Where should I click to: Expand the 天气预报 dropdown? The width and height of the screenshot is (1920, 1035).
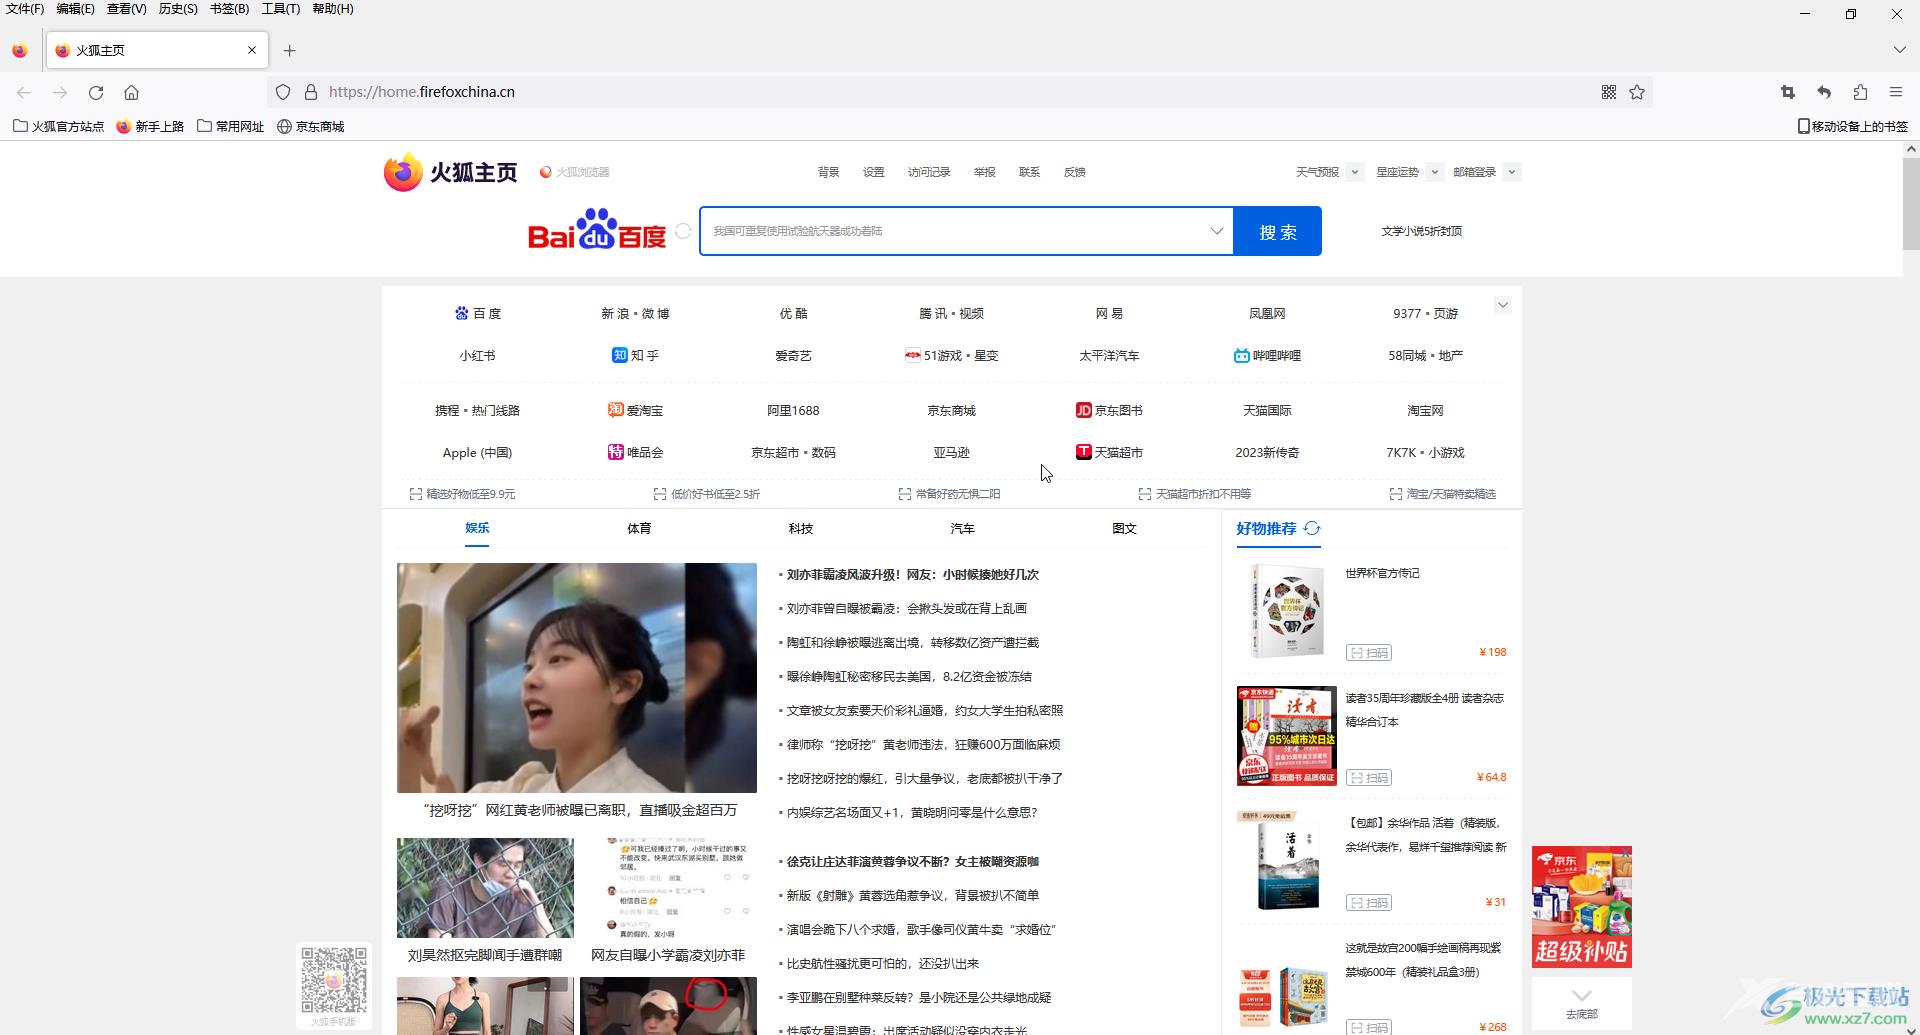tap(1354, 172)
